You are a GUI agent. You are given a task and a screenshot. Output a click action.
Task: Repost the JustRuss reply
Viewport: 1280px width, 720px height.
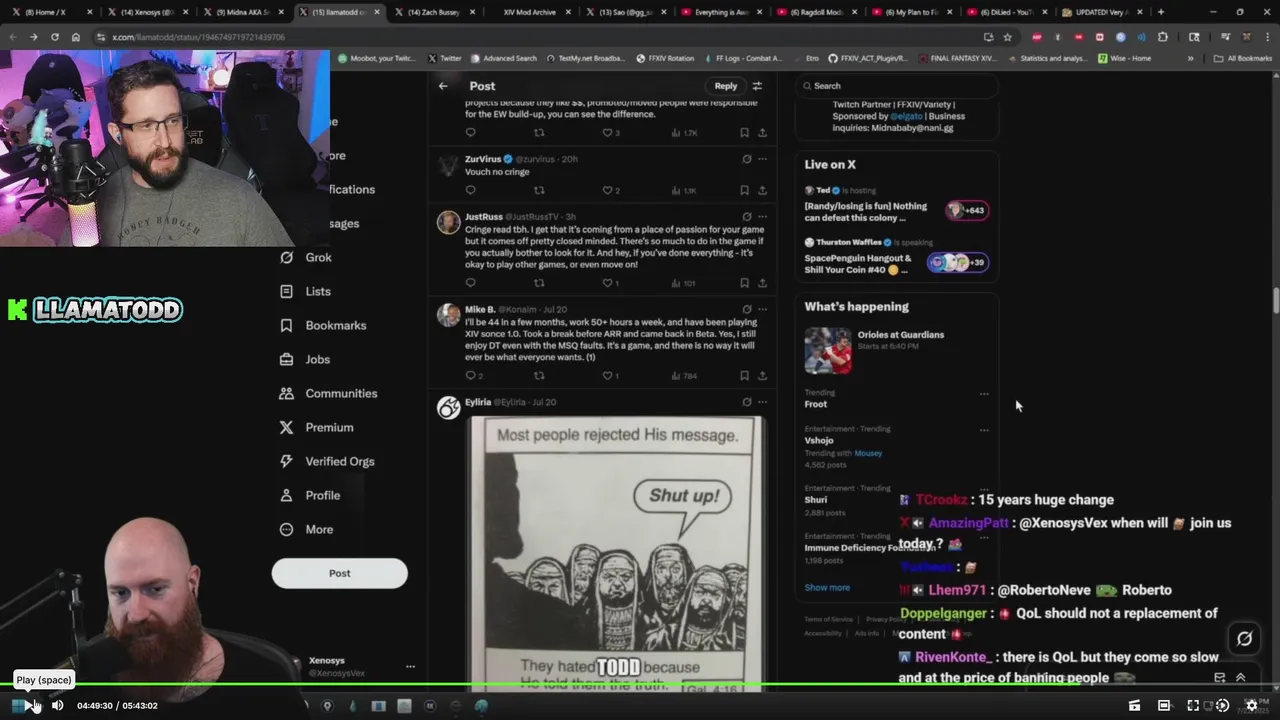click(539, 283)
